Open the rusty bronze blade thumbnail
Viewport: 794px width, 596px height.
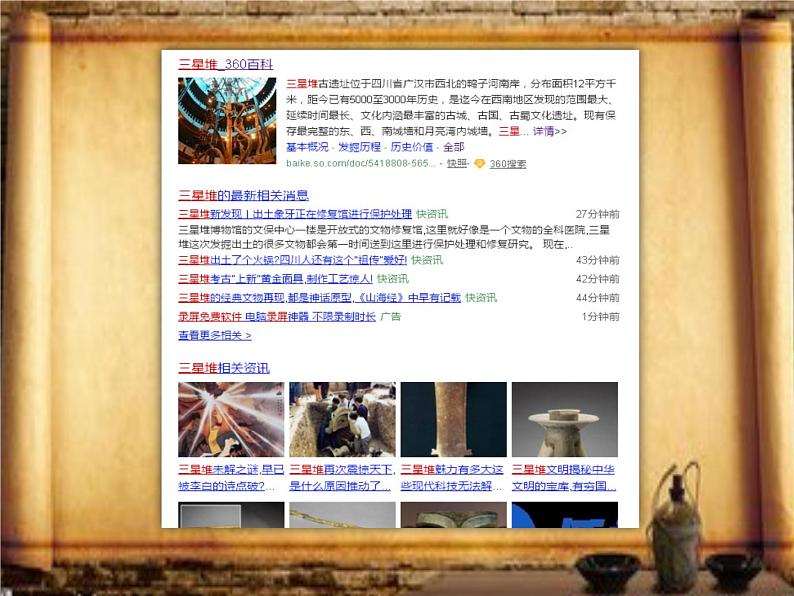tap(454, 420)
